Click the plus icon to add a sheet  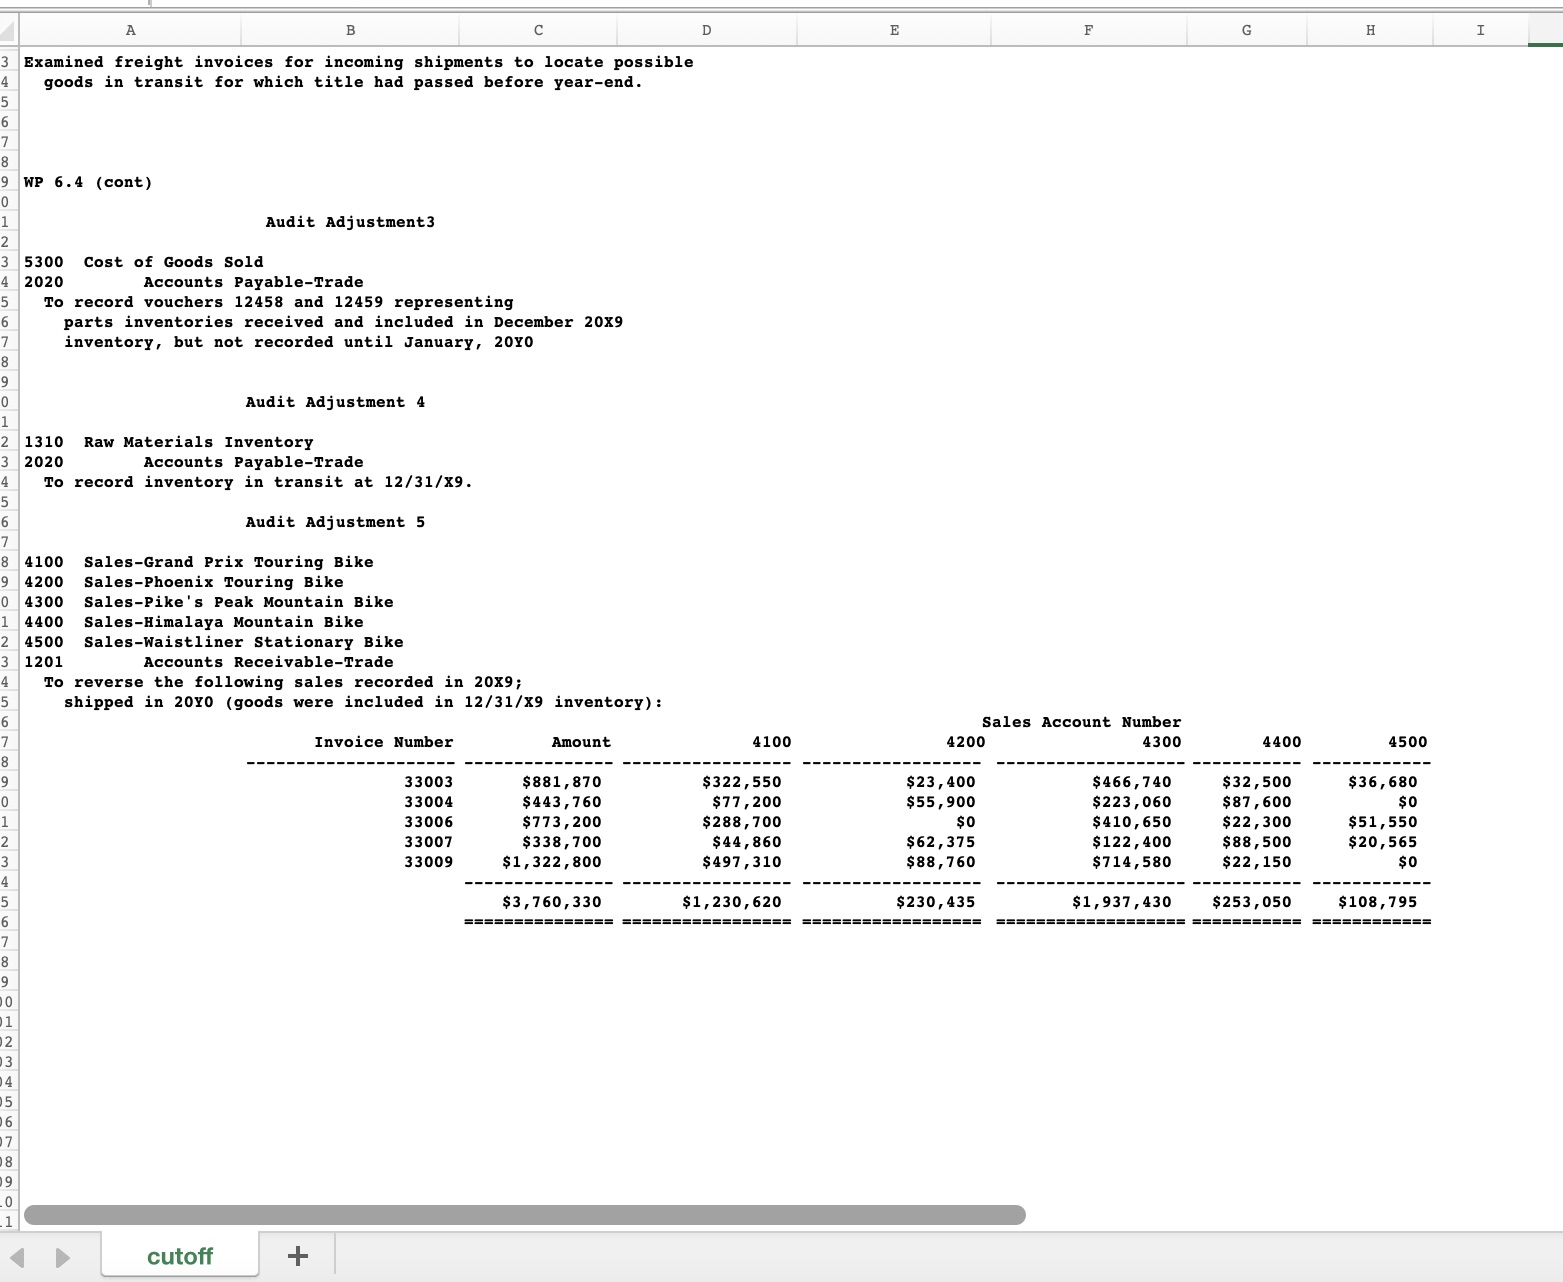coord(296,1255)
